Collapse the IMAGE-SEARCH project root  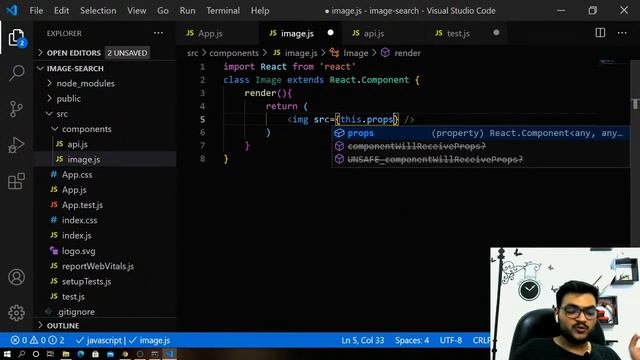(105, 68)
